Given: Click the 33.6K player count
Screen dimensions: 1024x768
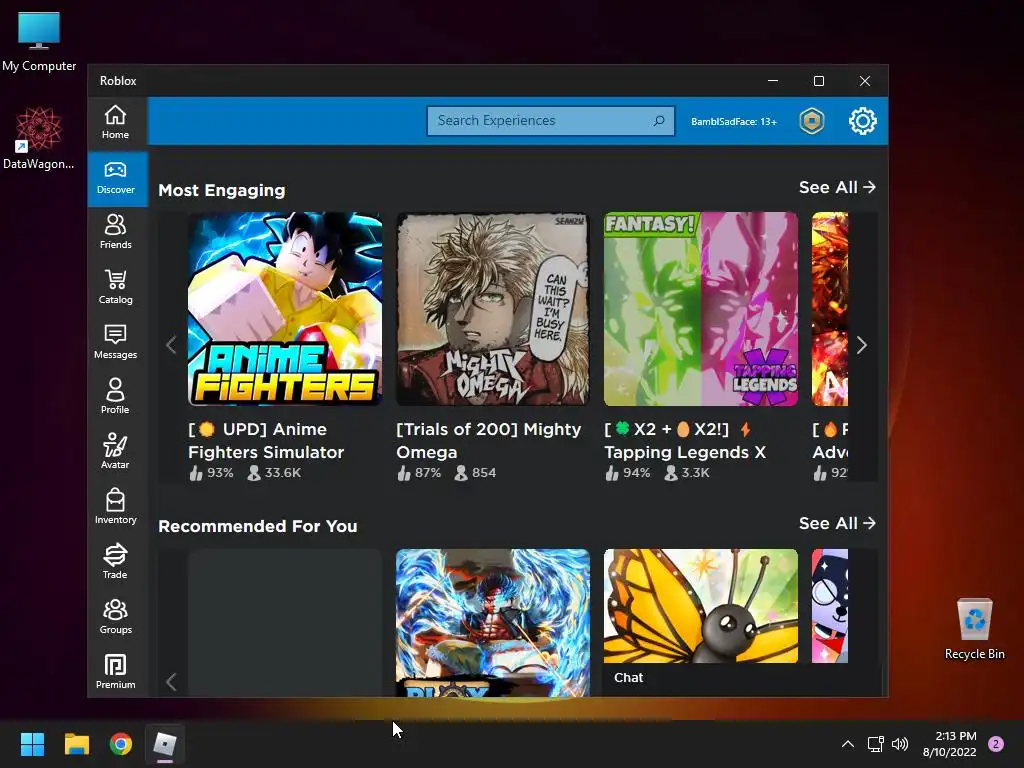Looking at the screenshot, I should tap(274, 473).
